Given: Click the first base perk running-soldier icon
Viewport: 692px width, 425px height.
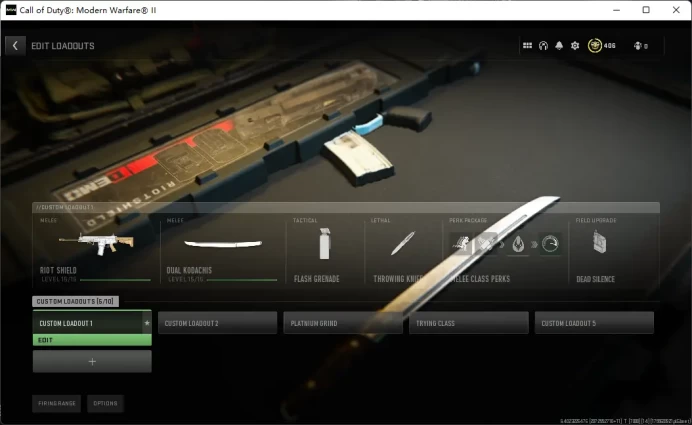Looking at the screenshot, I should (x=461, y=244).
